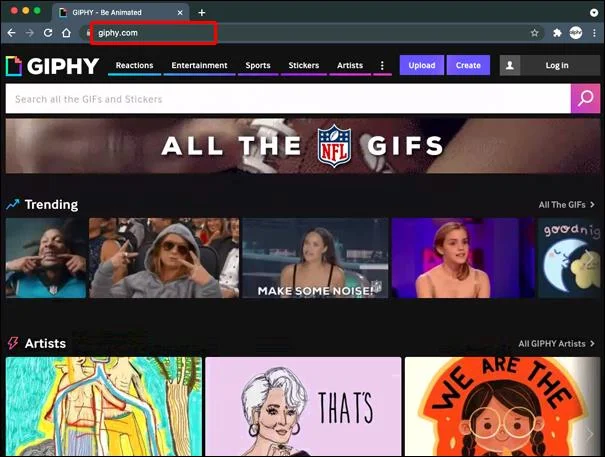Image resolution: width=605 pixels, height=457 pixels.
Task: Open a new browser tab
Action: (201, 13)
